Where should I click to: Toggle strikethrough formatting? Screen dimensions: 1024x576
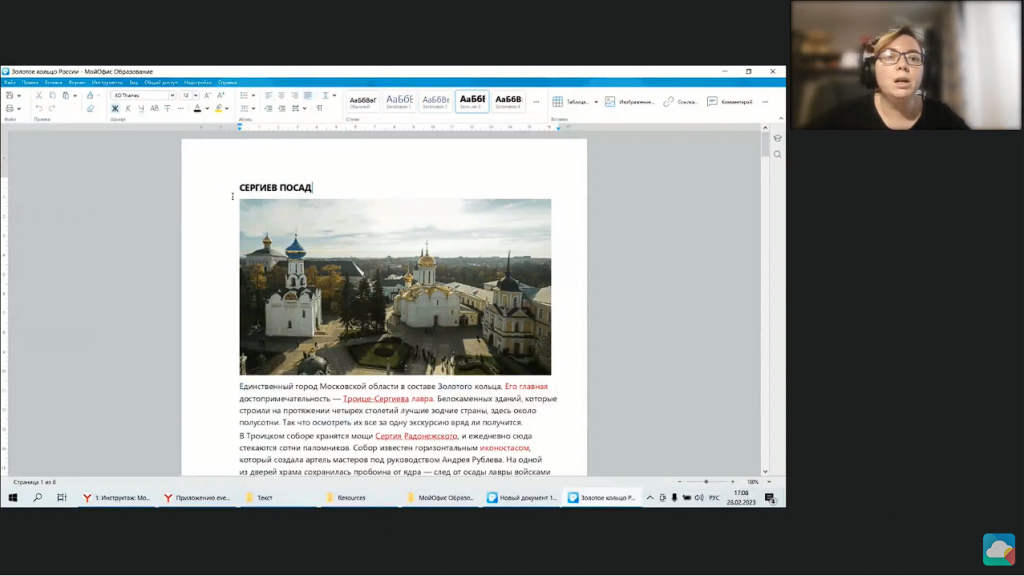[x=167, y=108]
